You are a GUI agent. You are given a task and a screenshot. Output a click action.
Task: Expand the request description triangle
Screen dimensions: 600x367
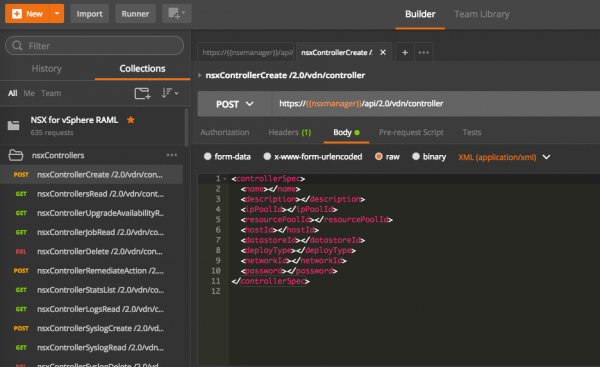click(x=200, y=75)
